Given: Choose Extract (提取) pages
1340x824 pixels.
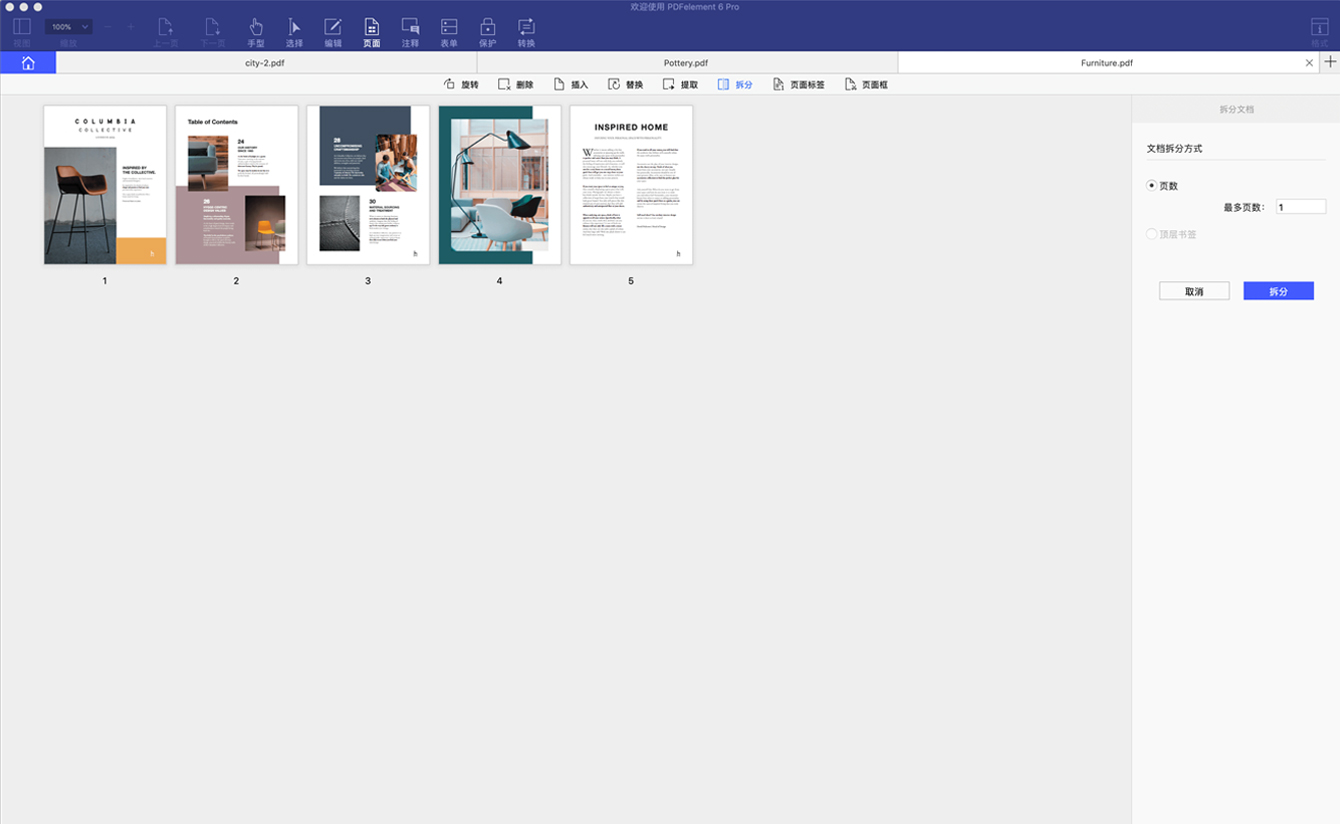Looking at the screenshot, I should point(680,85).
